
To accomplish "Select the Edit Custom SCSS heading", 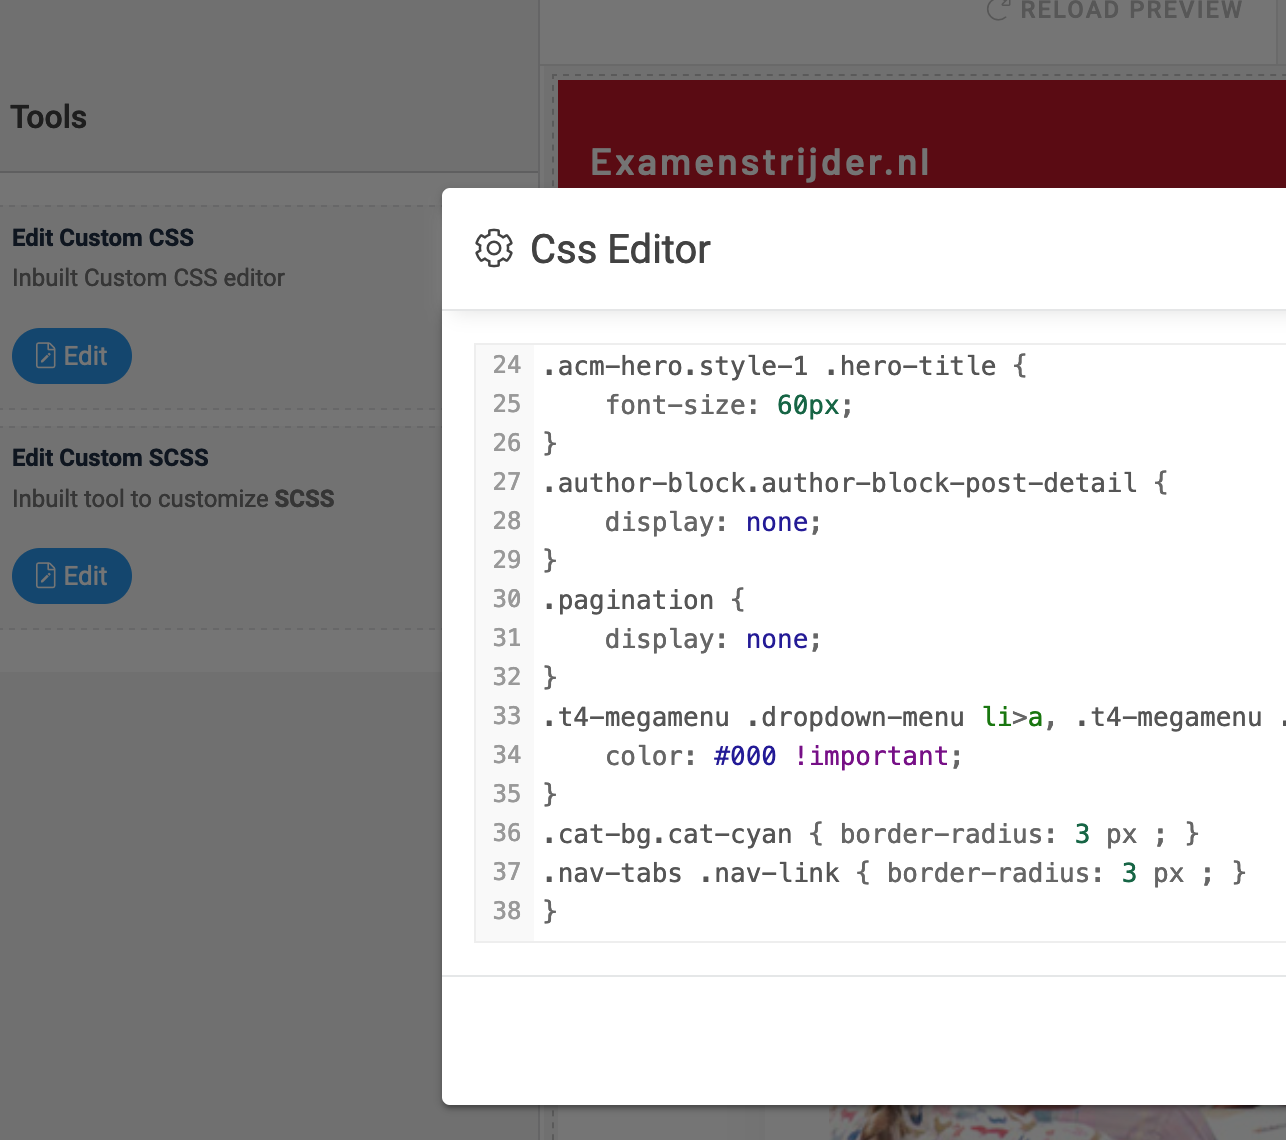I will point(110,458).
